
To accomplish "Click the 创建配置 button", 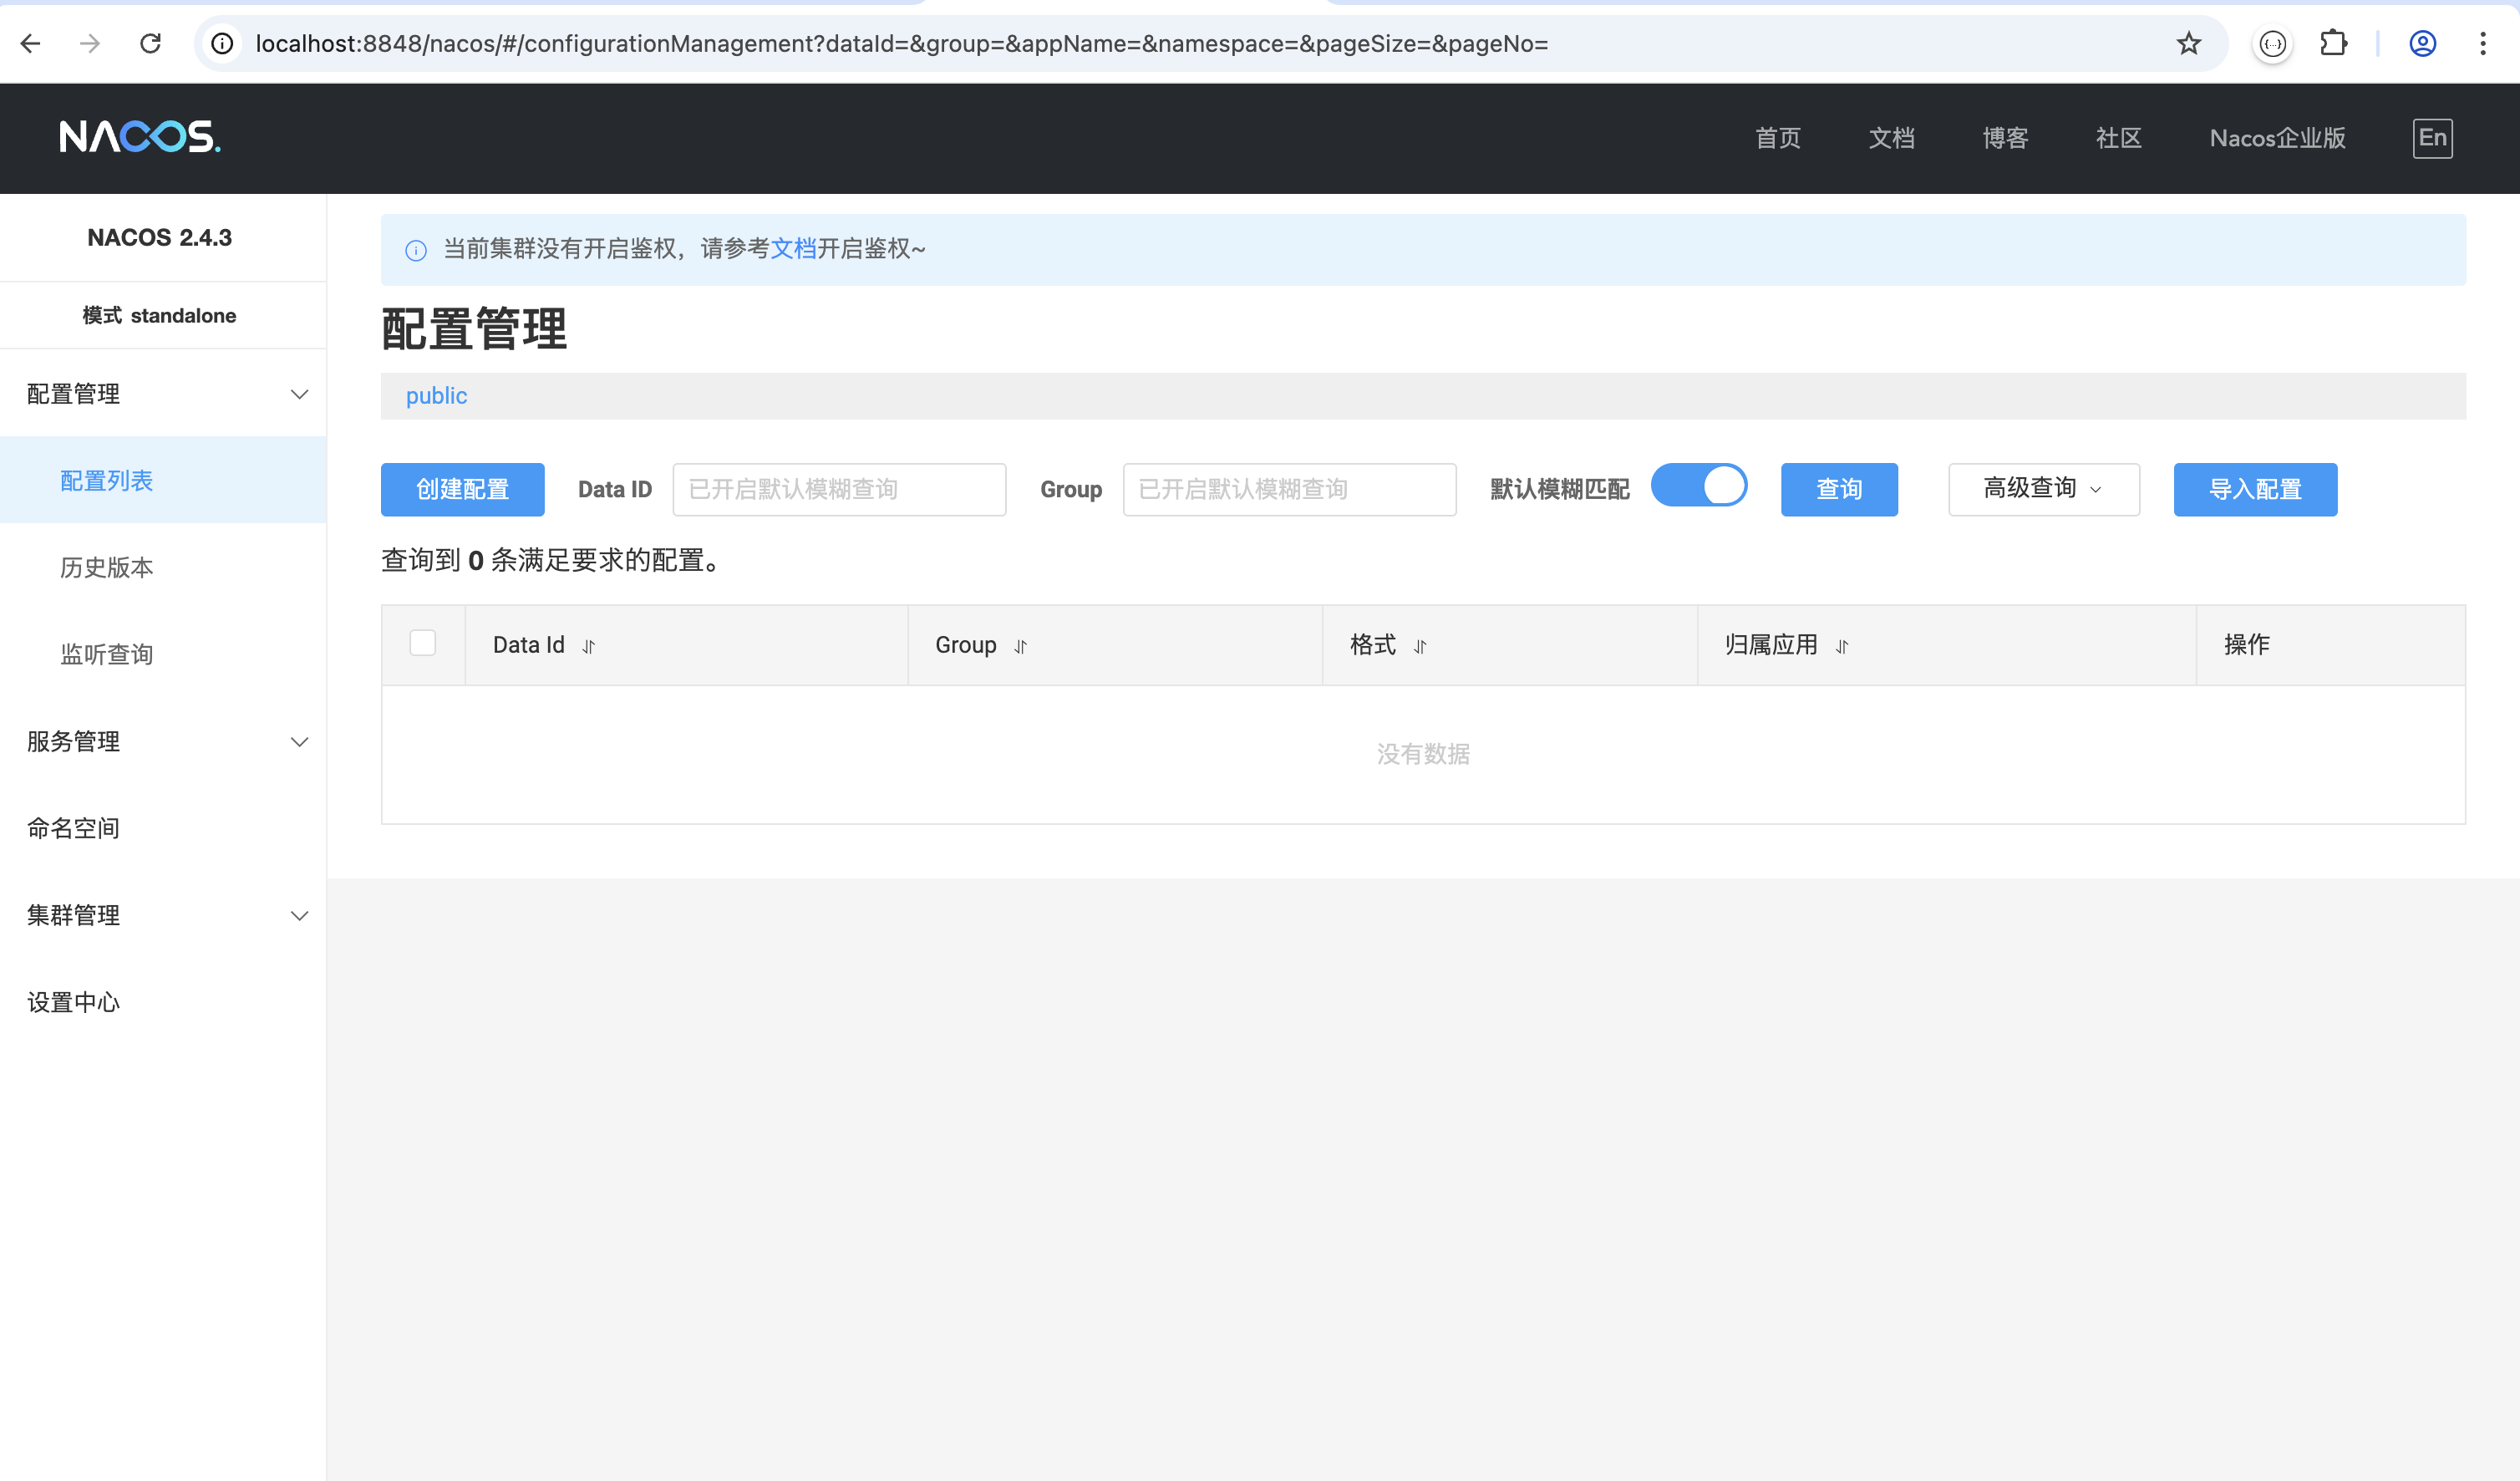I will point(462,489).
